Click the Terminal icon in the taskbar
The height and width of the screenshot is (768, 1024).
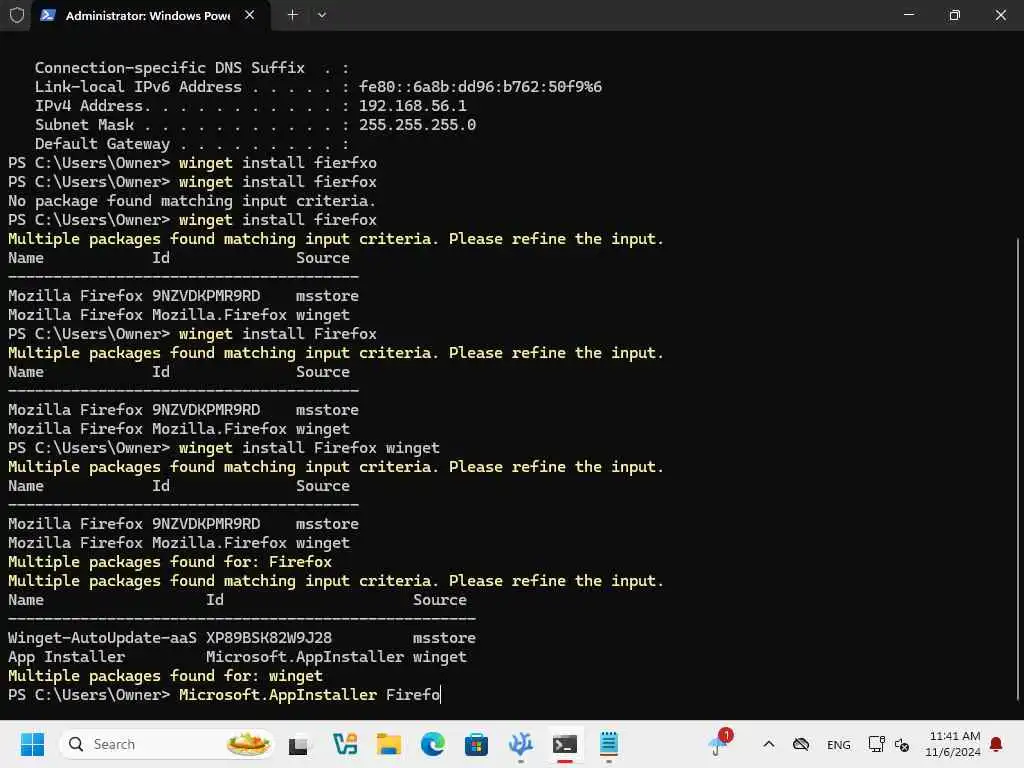click(565, 744)
